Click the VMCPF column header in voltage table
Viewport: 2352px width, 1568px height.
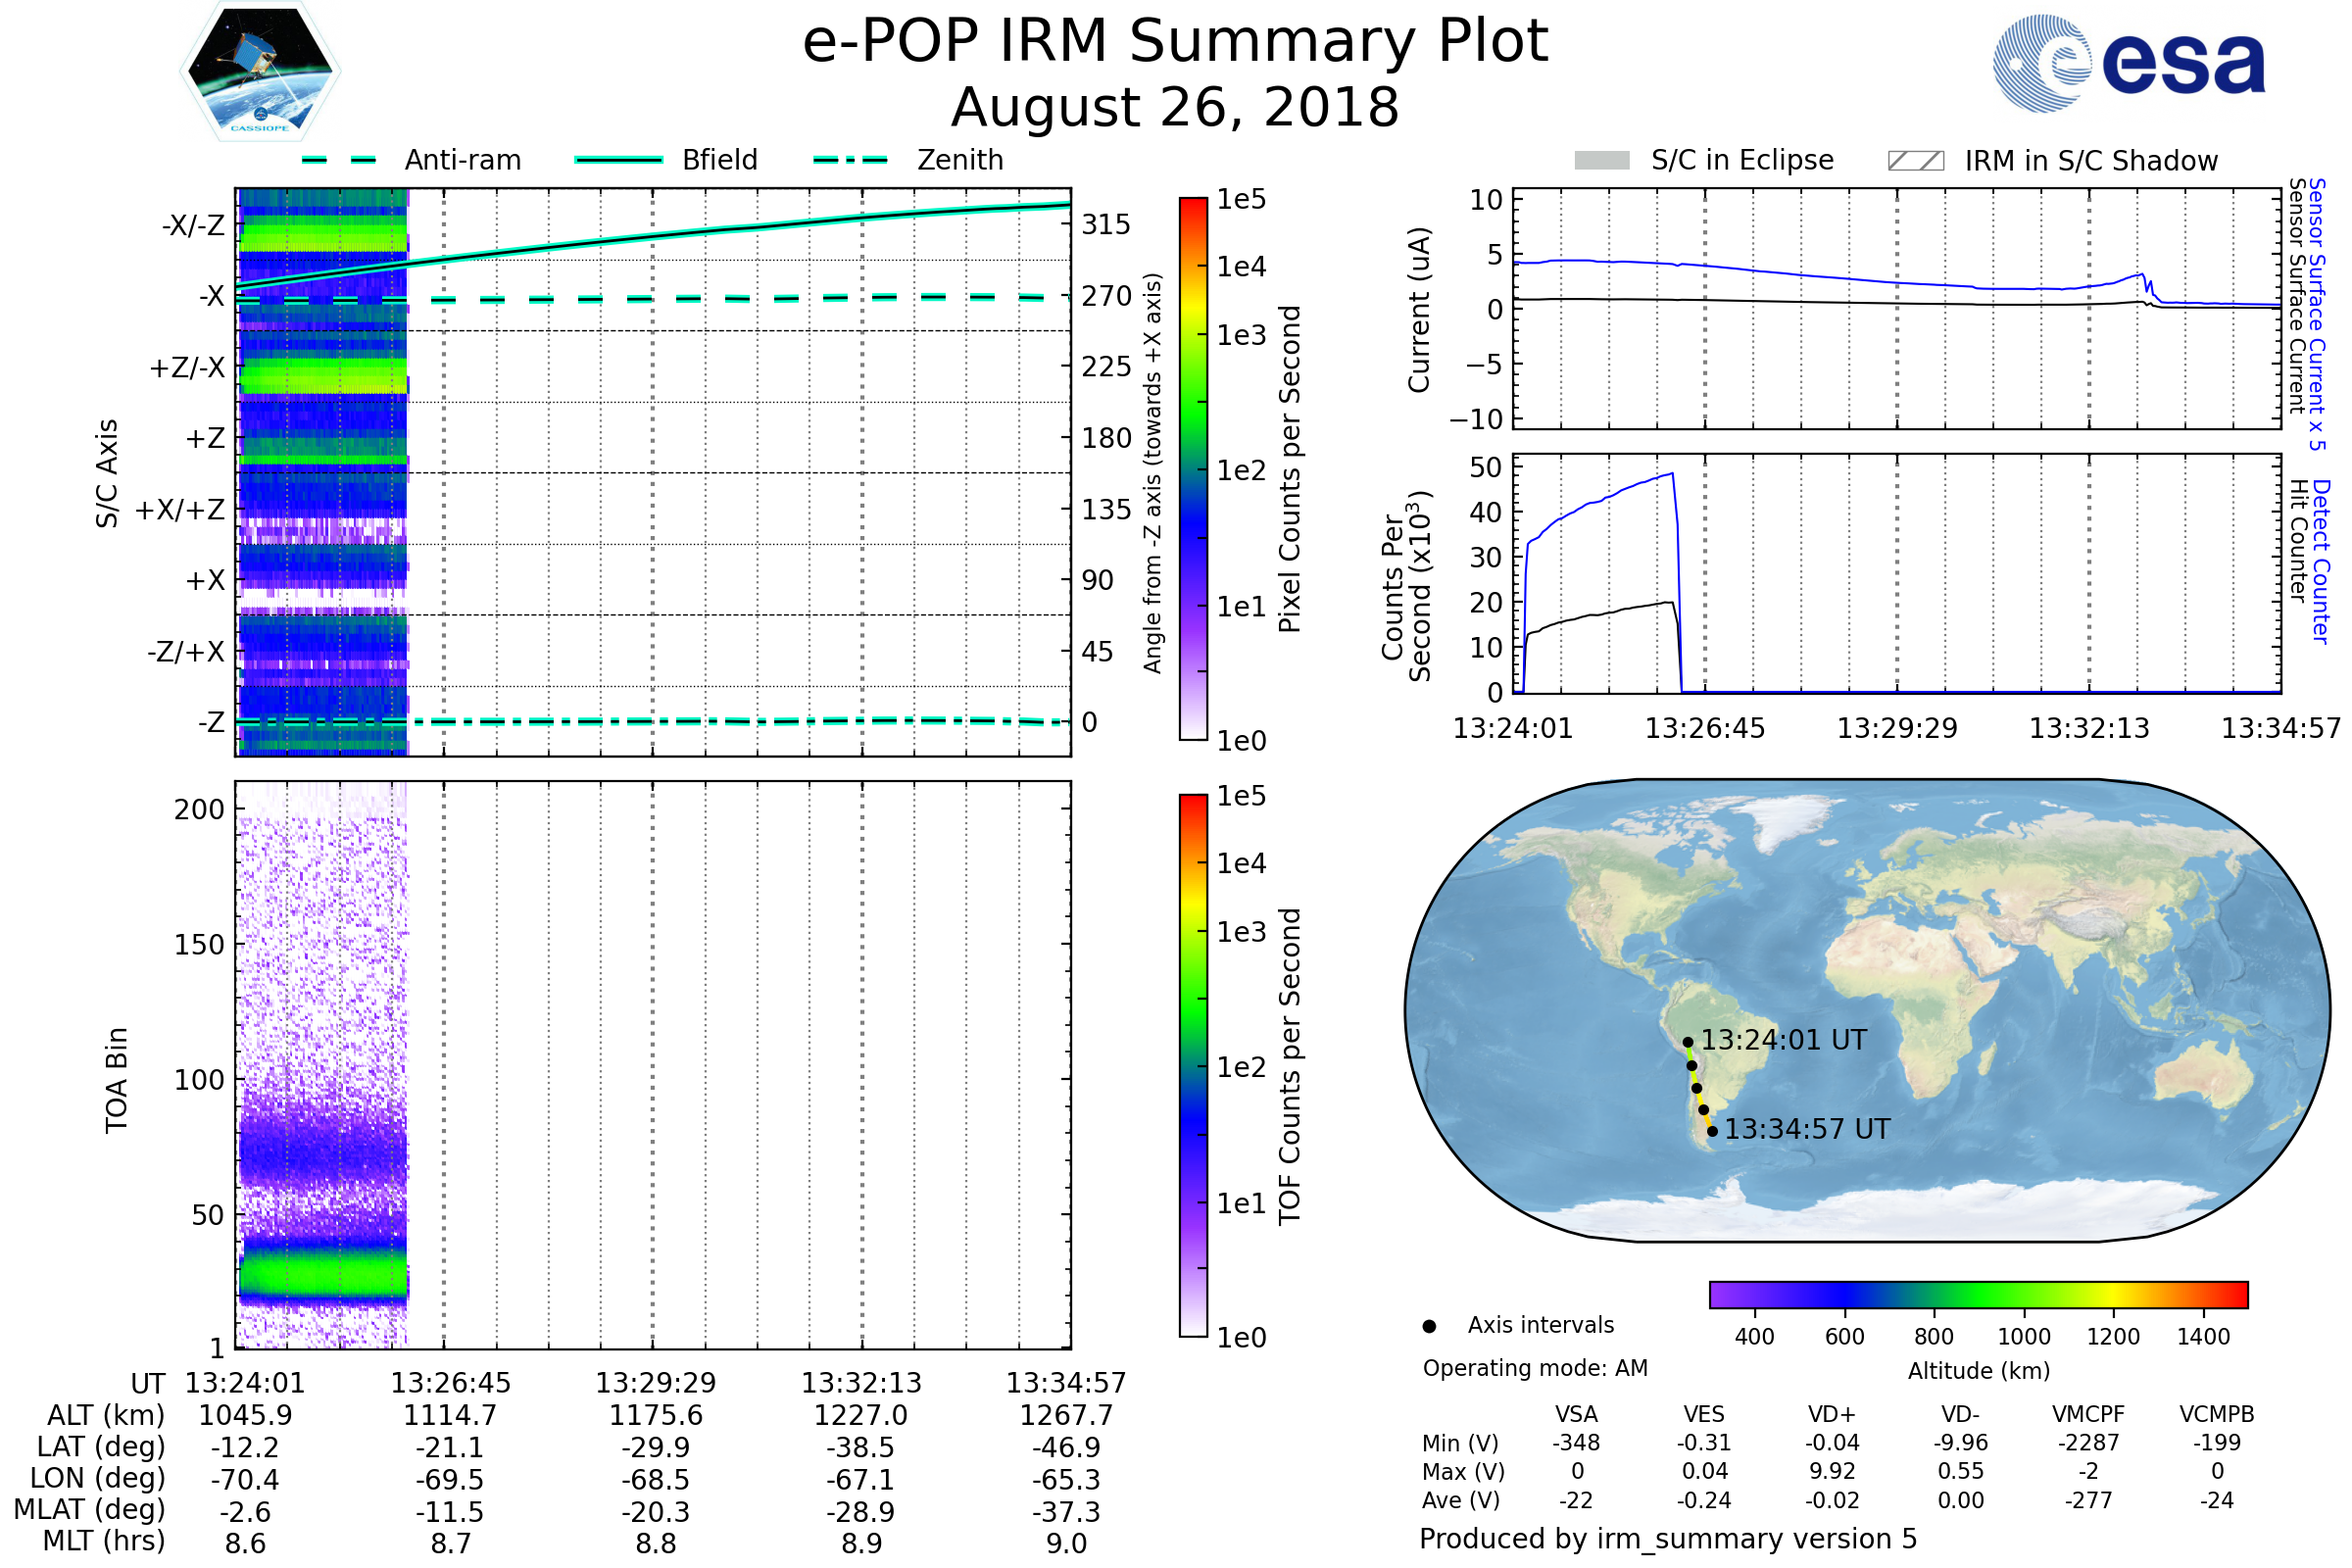point(2088,1414)
